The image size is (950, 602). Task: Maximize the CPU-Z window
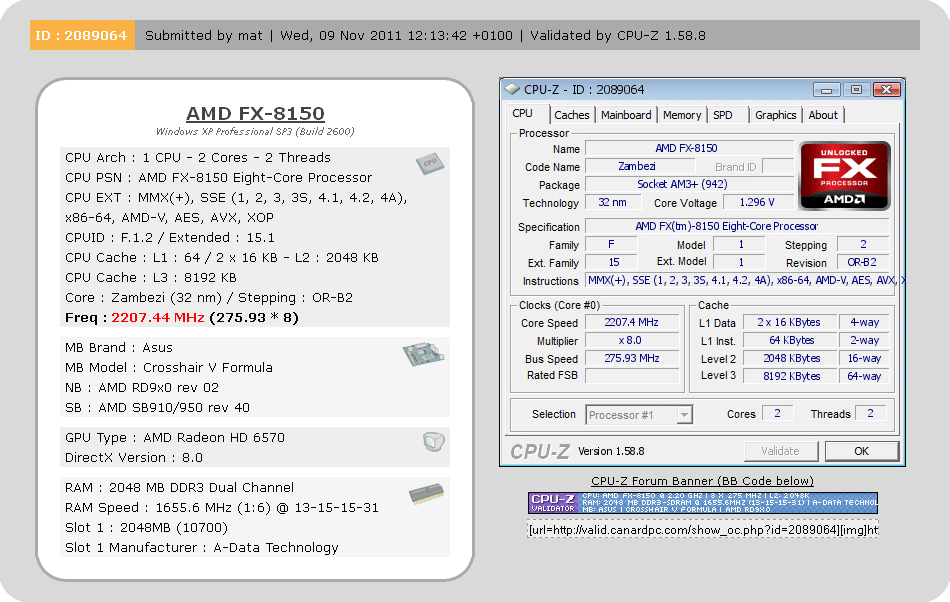click(x=856, y=90)
